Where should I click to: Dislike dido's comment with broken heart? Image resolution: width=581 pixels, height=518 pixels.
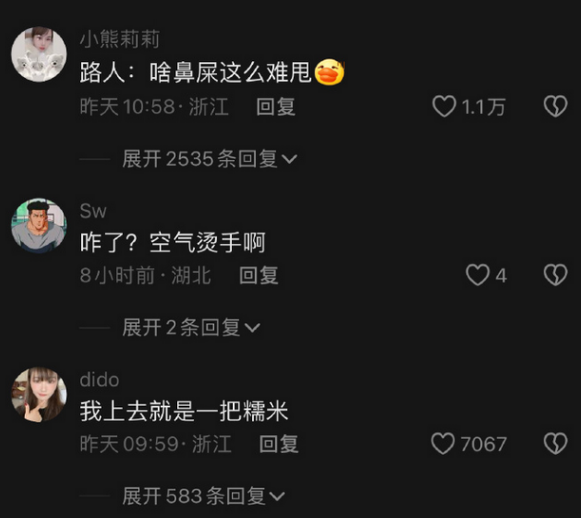(555, 444)
